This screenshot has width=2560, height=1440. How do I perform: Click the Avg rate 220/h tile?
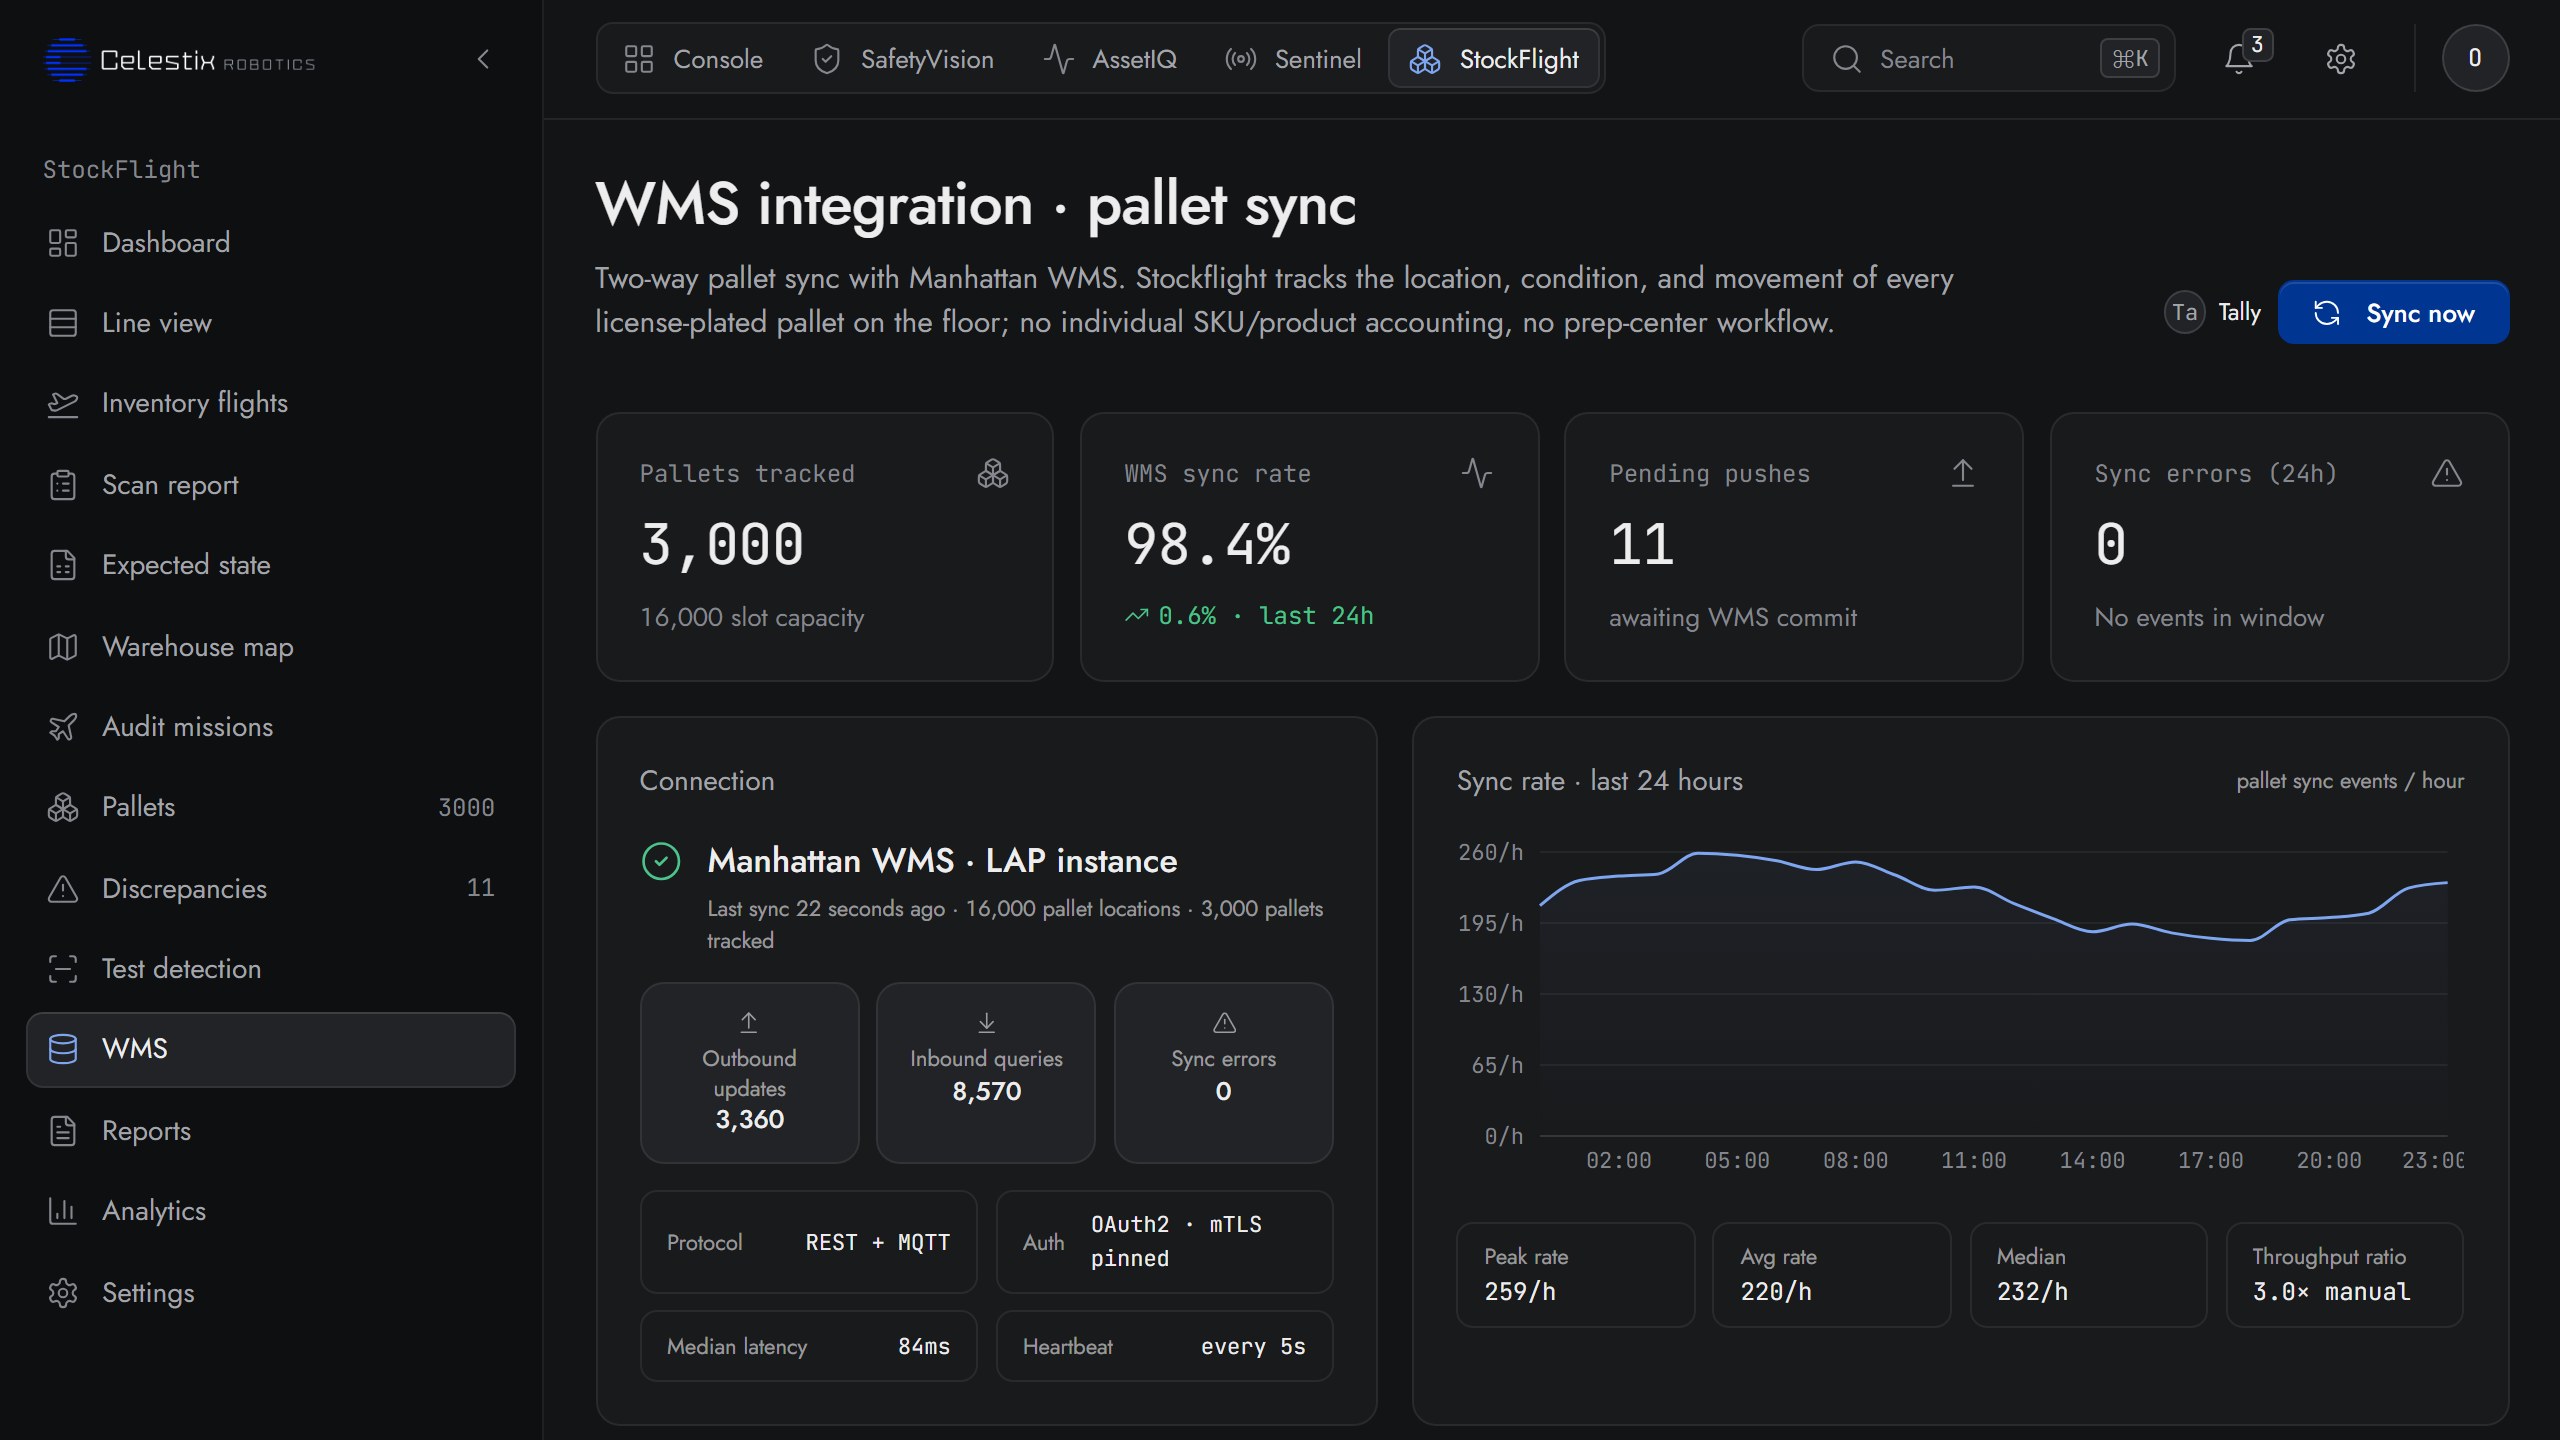click(x=1832, y=1275)
